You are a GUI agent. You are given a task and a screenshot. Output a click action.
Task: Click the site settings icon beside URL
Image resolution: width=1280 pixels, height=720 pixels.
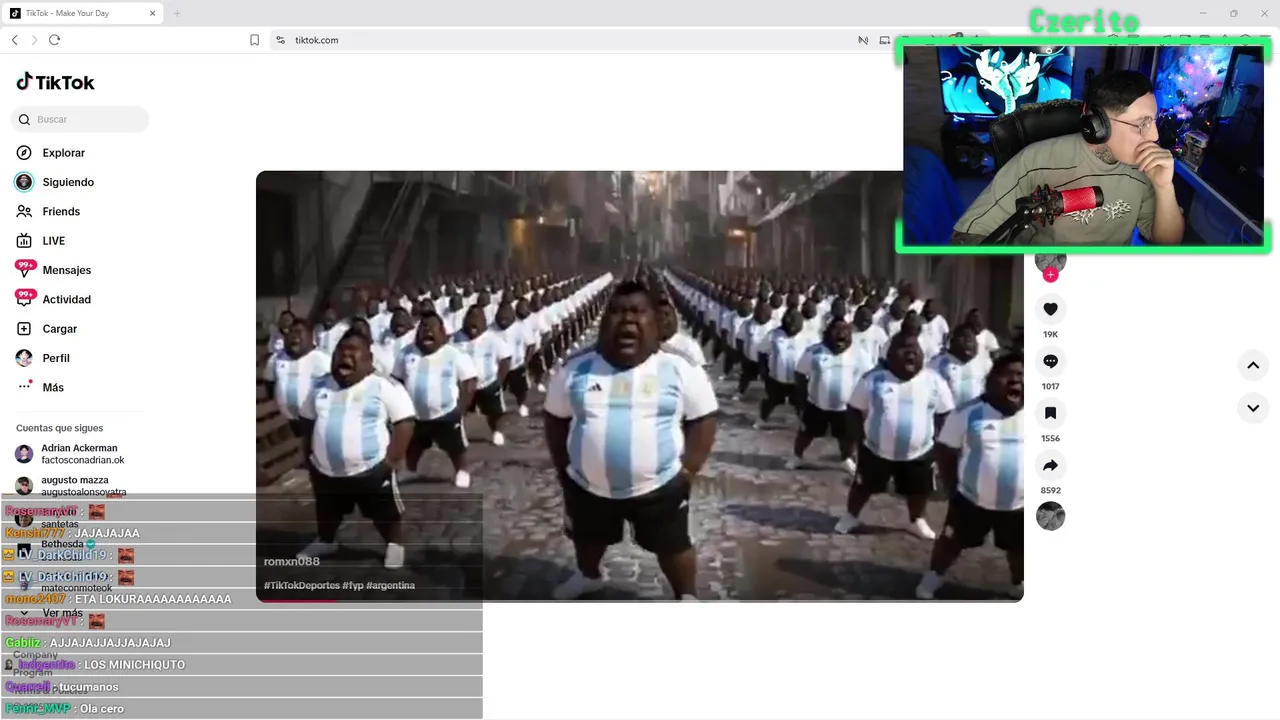[280, 40]
